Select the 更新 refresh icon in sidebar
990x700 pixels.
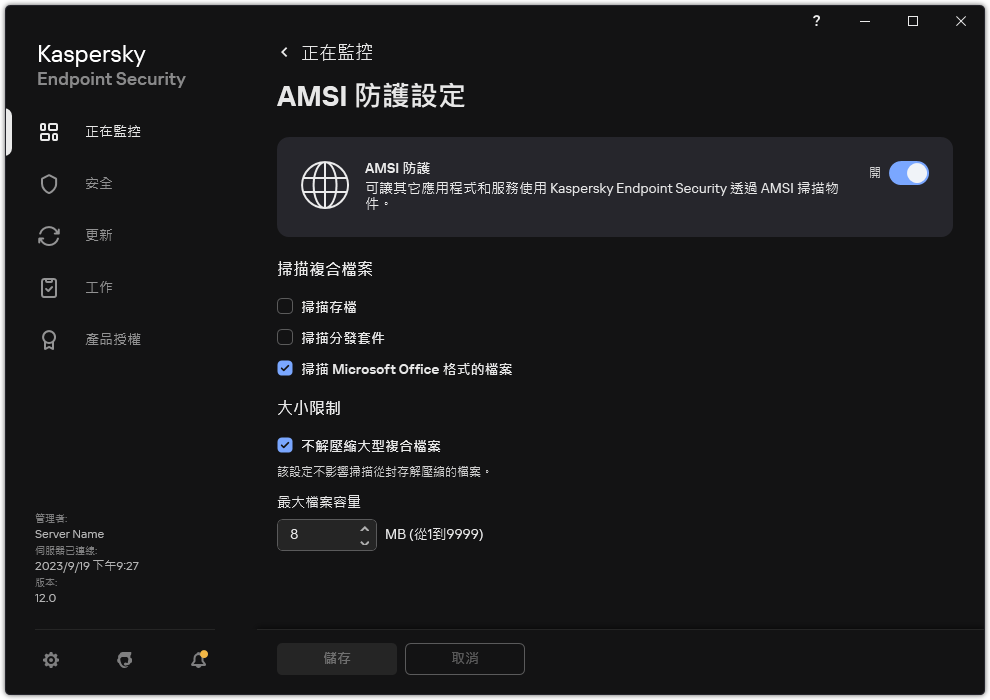tap(48, 235)
